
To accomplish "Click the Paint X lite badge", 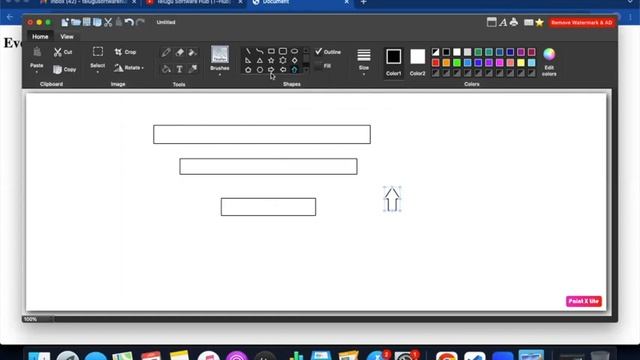I will click(x=584, y=301).
